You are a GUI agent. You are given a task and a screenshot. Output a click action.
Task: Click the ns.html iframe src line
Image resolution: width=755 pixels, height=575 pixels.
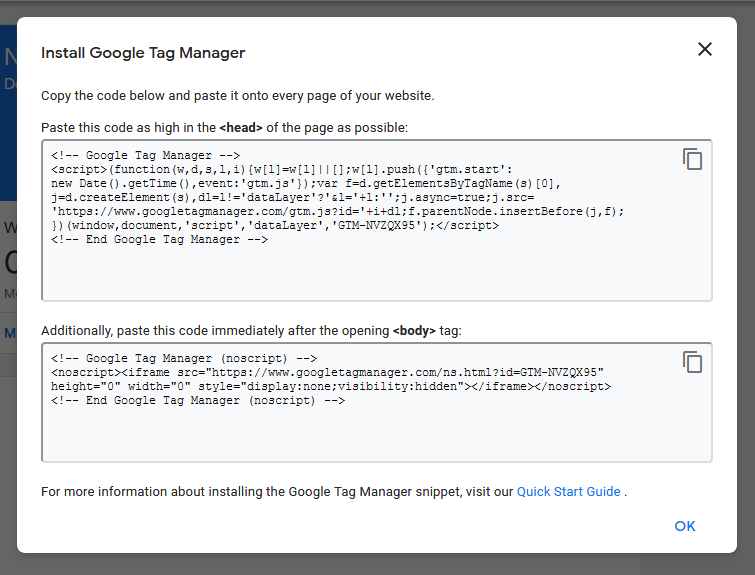(327, 372)
